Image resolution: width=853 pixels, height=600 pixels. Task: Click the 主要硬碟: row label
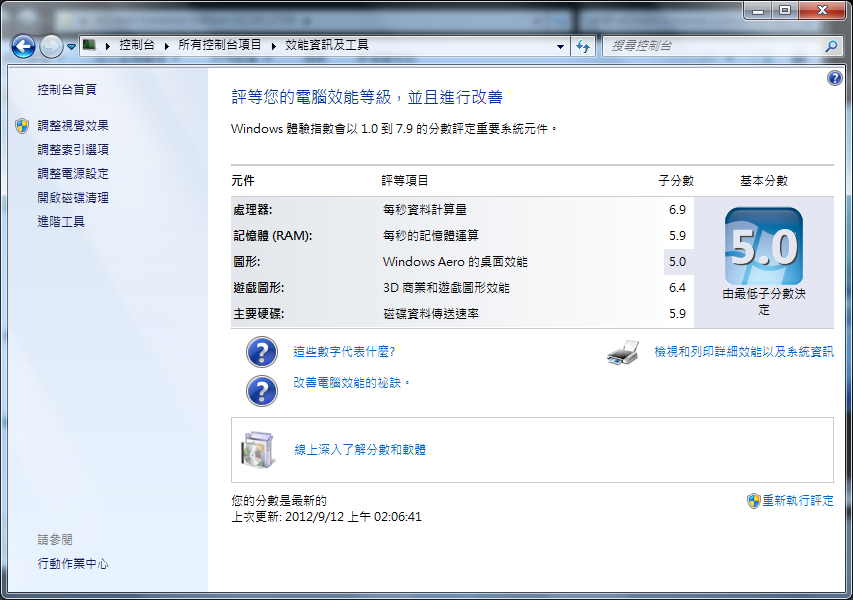(259, 314)
